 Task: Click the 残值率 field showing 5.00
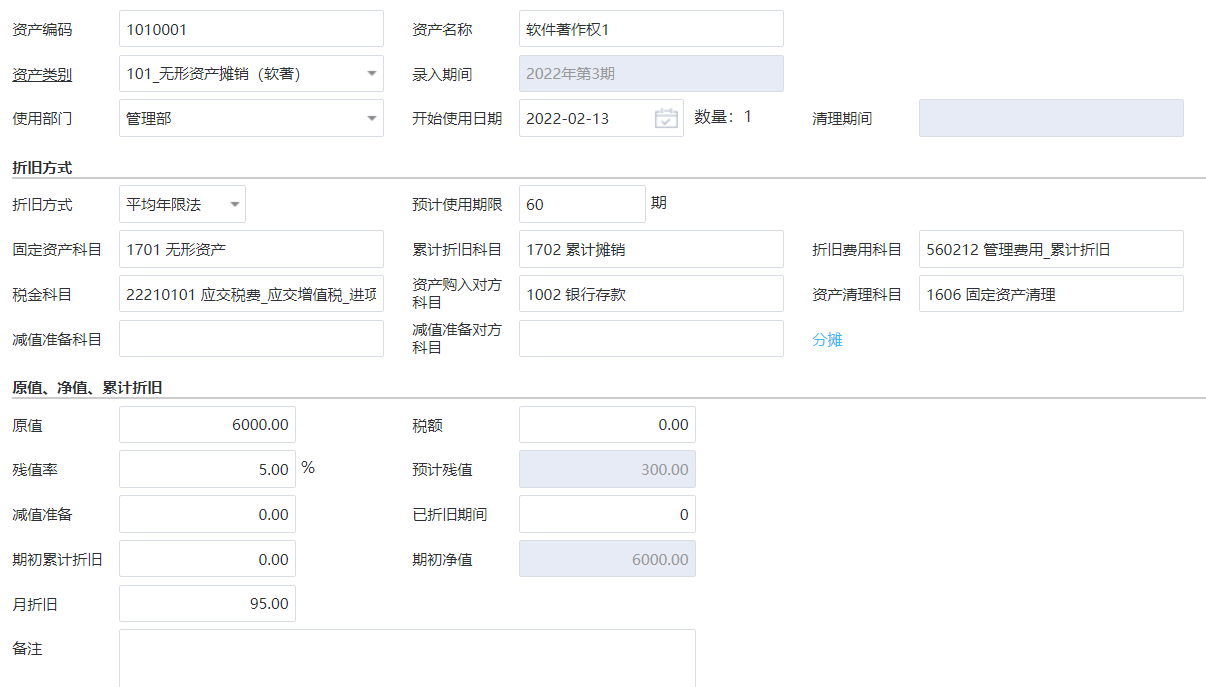tap(207, 469)
